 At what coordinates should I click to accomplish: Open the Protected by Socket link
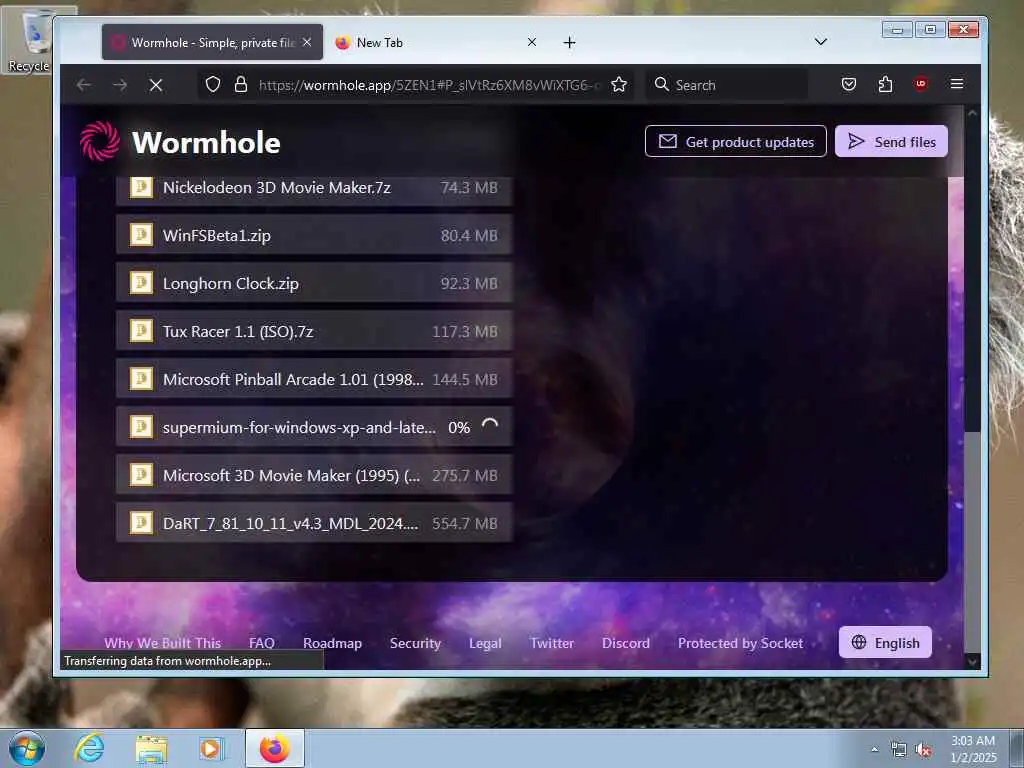(740, 643)
